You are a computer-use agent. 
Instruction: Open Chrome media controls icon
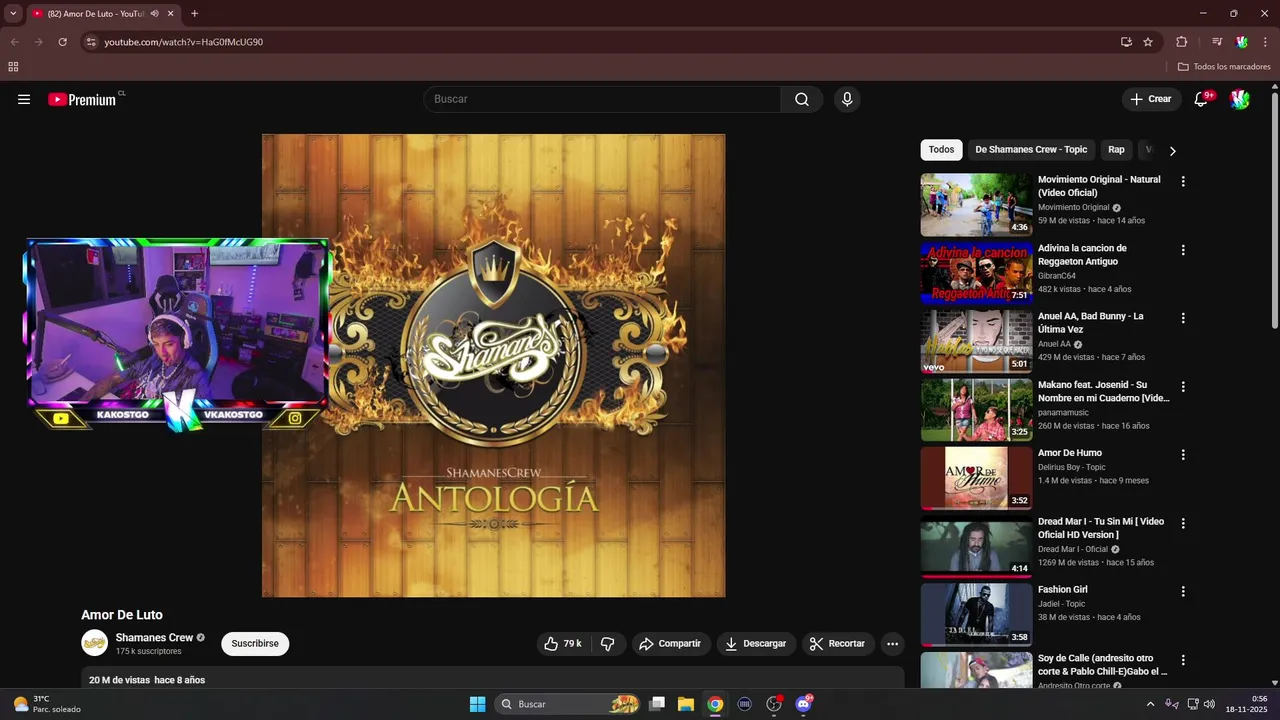[1217, 42]
